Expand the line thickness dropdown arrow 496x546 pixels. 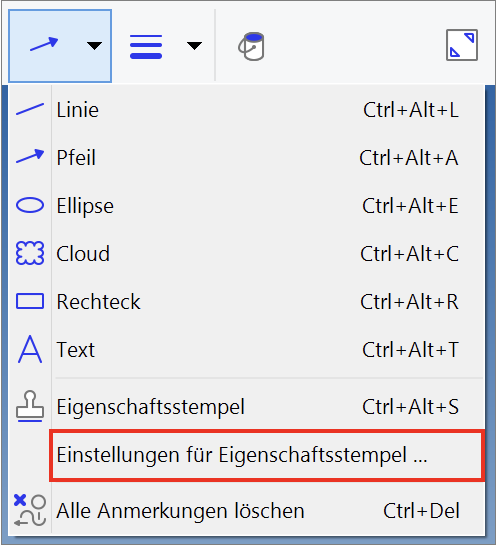pyautogui.click(x=194, y=46)
